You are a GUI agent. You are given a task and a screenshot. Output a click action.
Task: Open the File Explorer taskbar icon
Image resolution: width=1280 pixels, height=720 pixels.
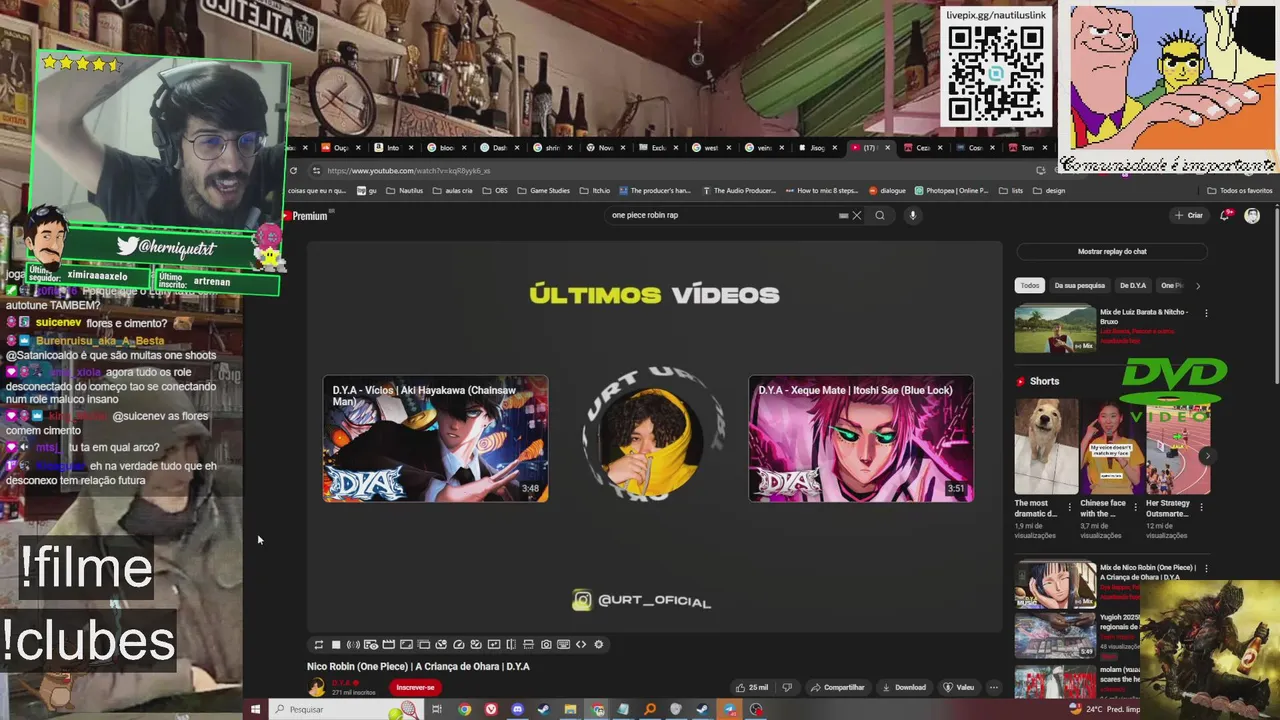tap(570, 710)
